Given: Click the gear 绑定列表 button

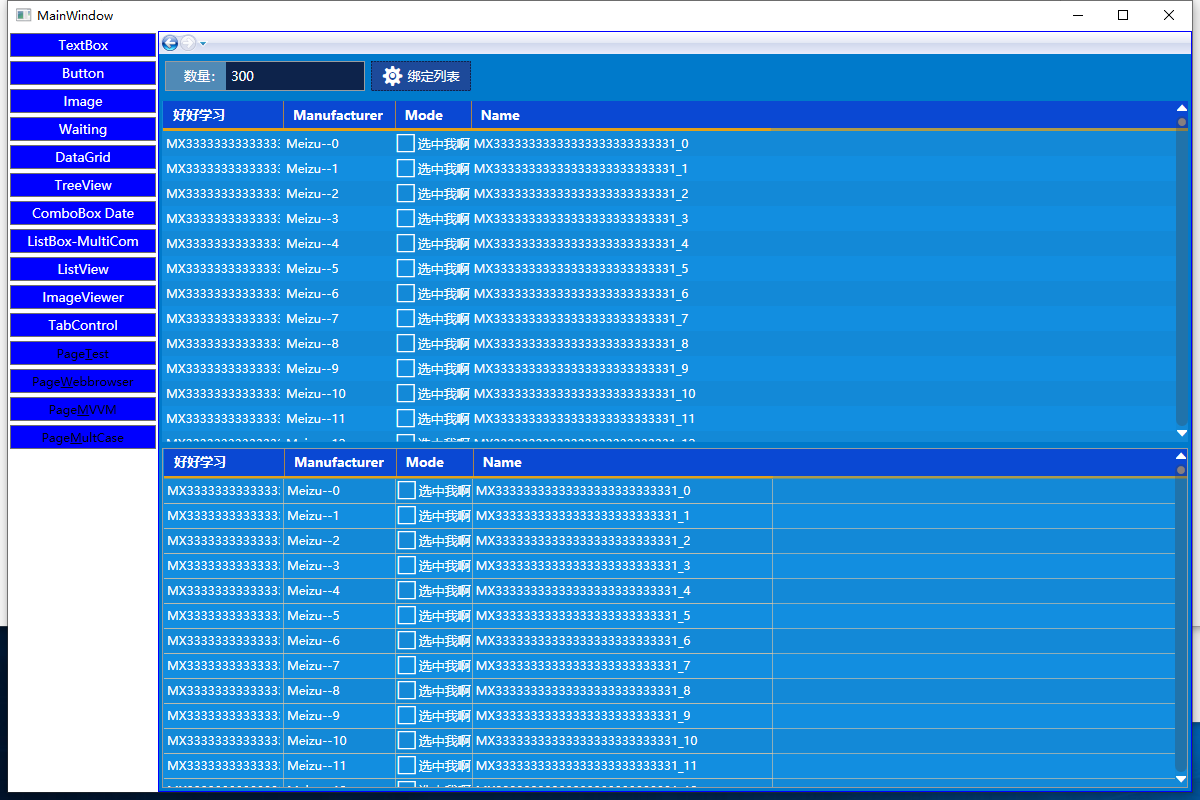Looking at the screenshot, I should pyautogui.click(x=421, y=76).
